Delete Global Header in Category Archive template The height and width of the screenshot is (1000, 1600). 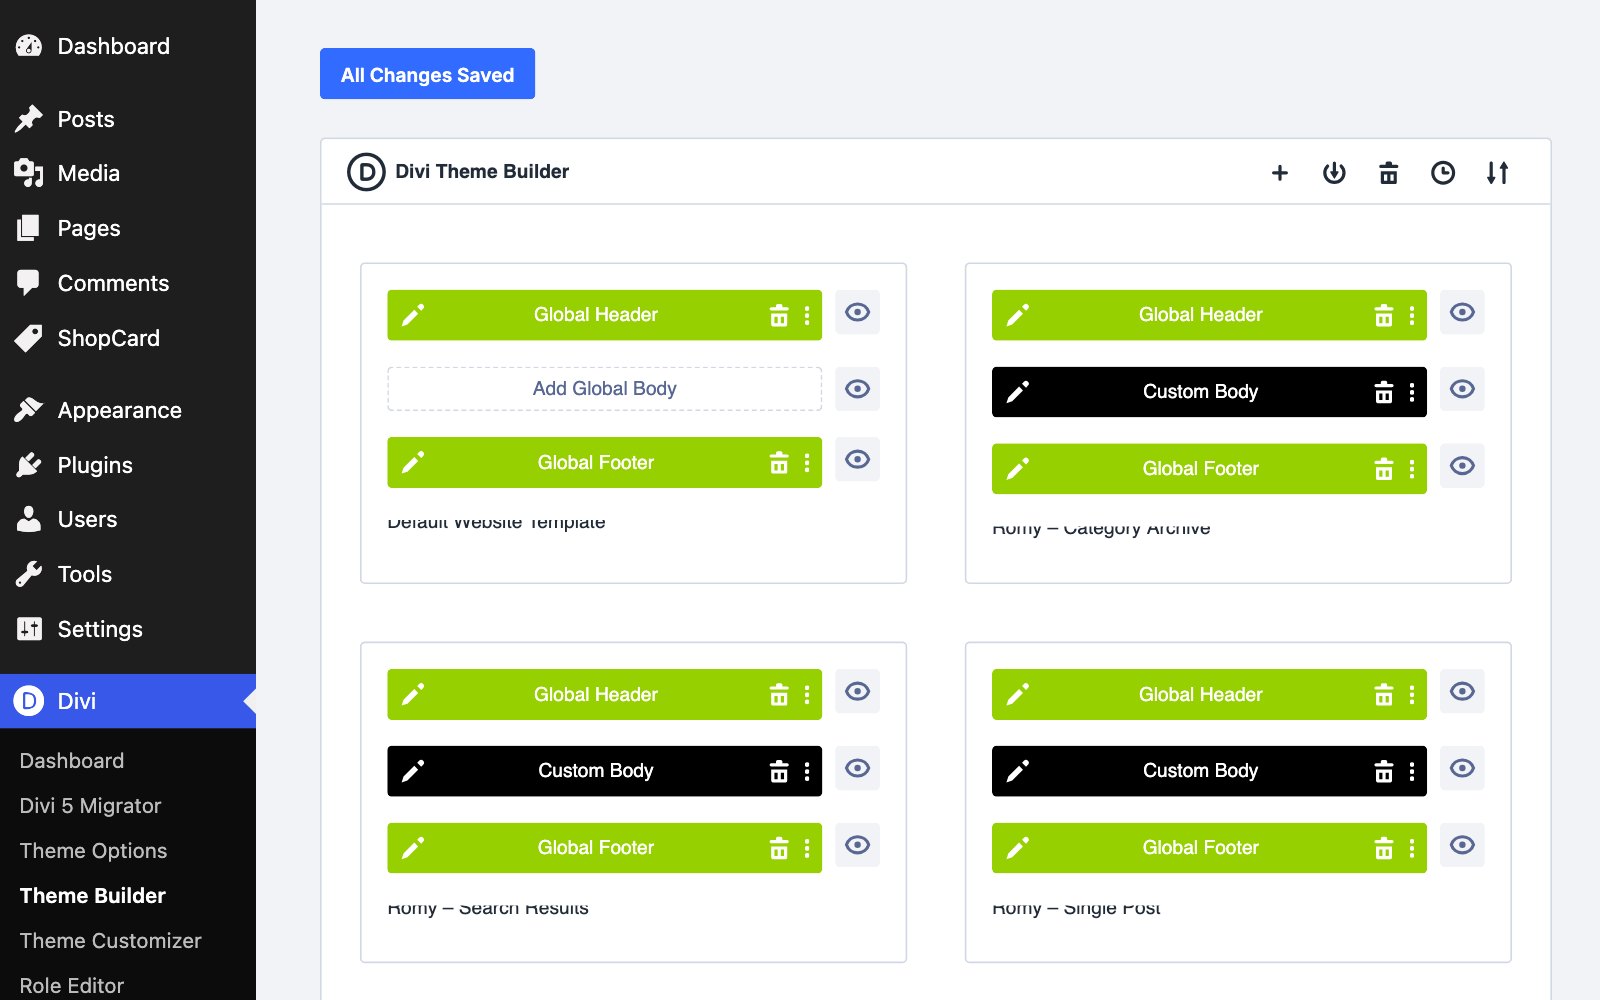coord(1384,316)
